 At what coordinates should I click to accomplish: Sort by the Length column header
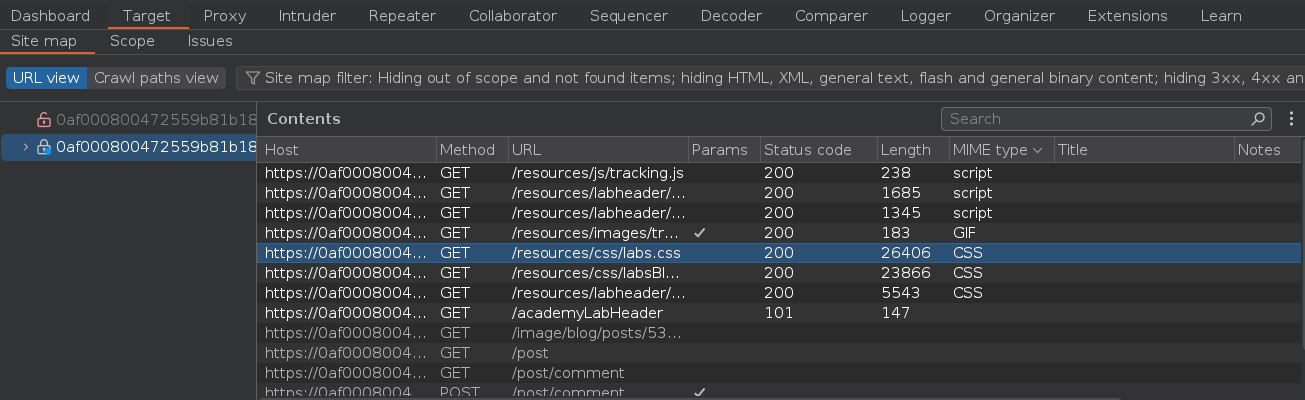pos(905,150)
